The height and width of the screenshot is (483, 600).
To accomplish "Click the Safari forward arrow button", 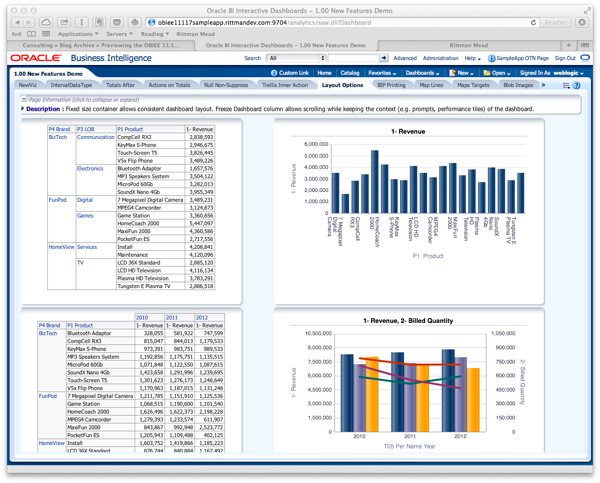I will click(29, 23).
